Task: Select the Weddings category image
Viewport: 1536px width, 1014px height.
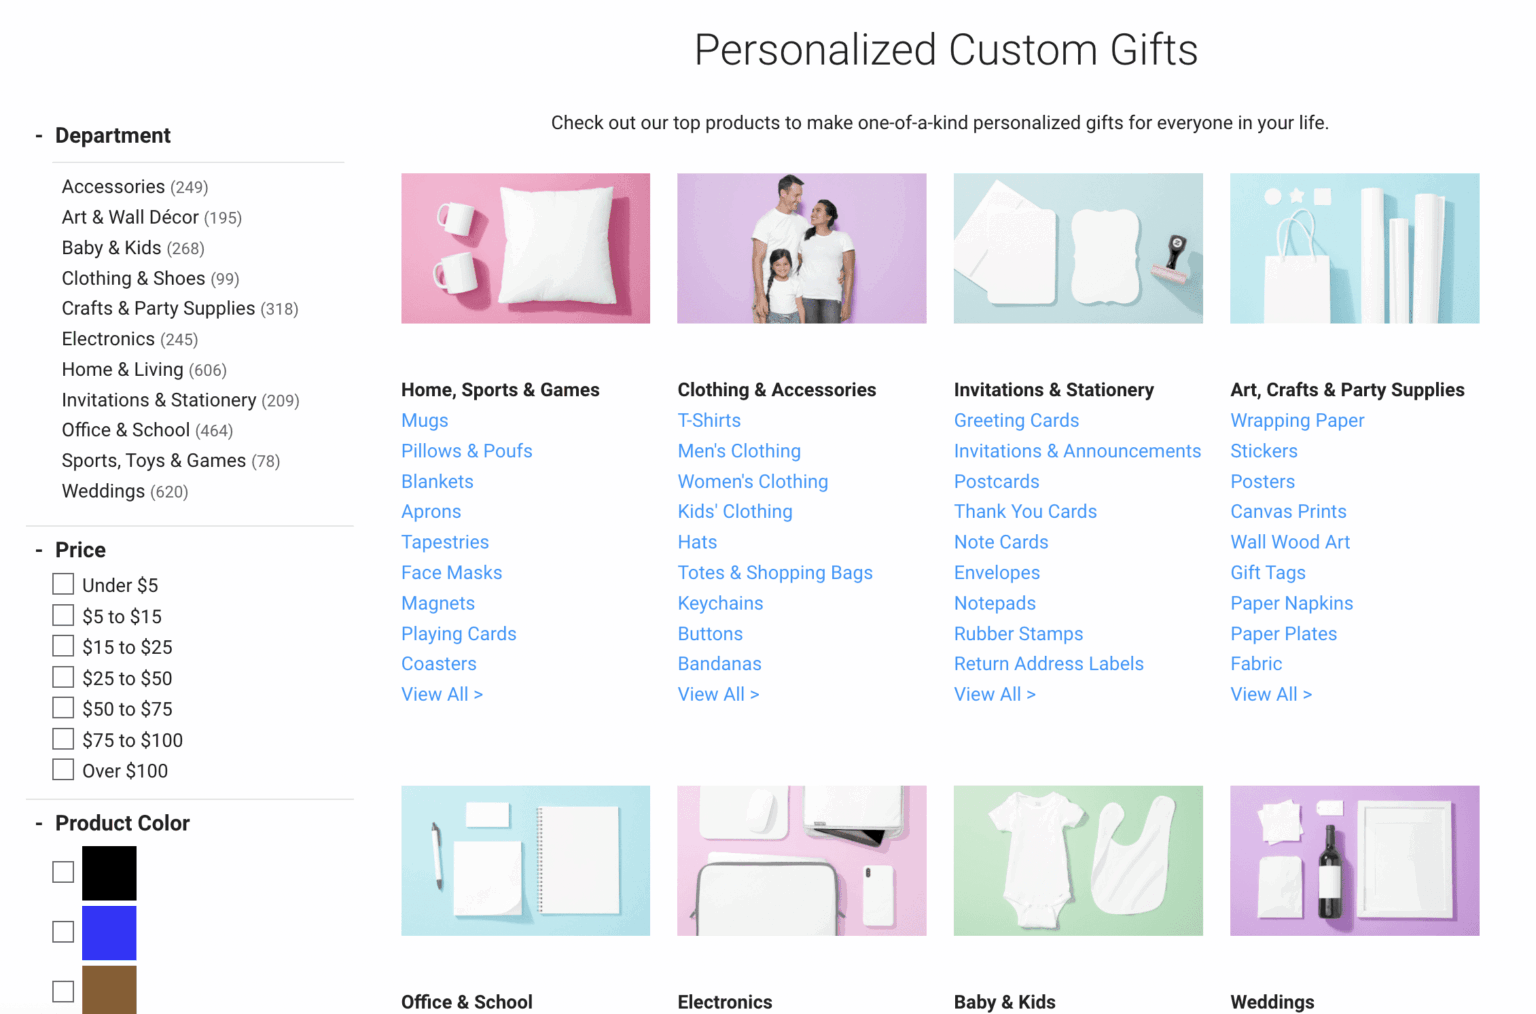Action: (x=1354, y=860)
